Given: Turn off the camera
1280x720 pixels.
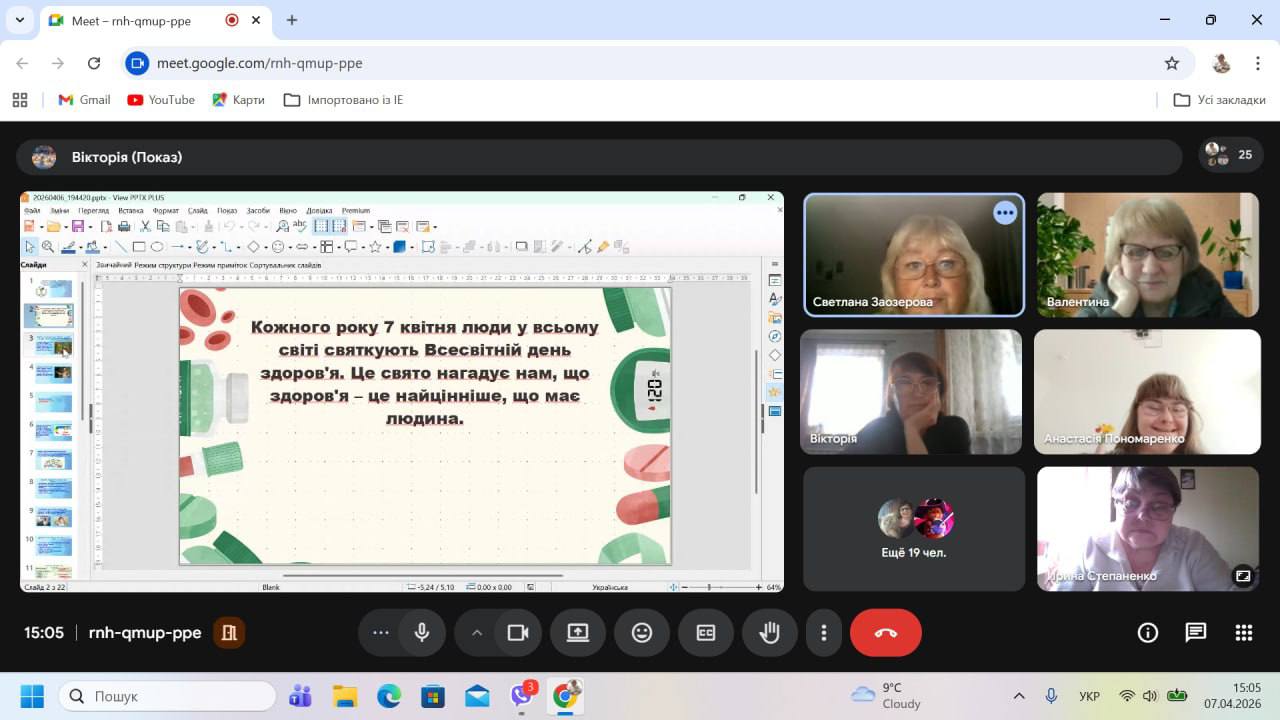Looking at the screenshot, I should tap(518, 632).
